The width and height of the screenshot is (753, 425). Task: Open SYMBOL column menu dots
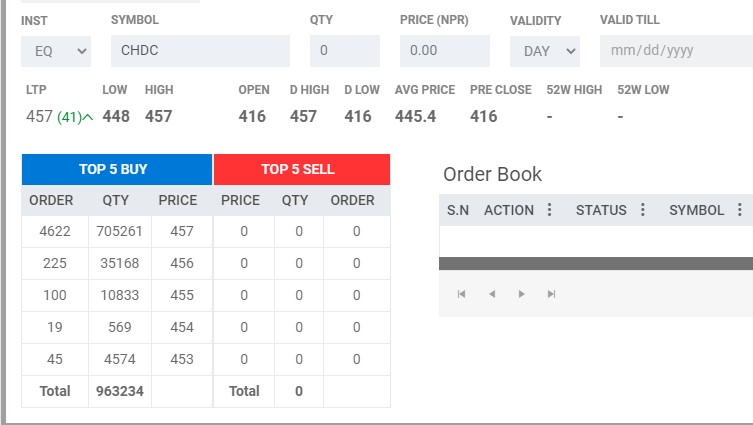(x=740, y=210)
